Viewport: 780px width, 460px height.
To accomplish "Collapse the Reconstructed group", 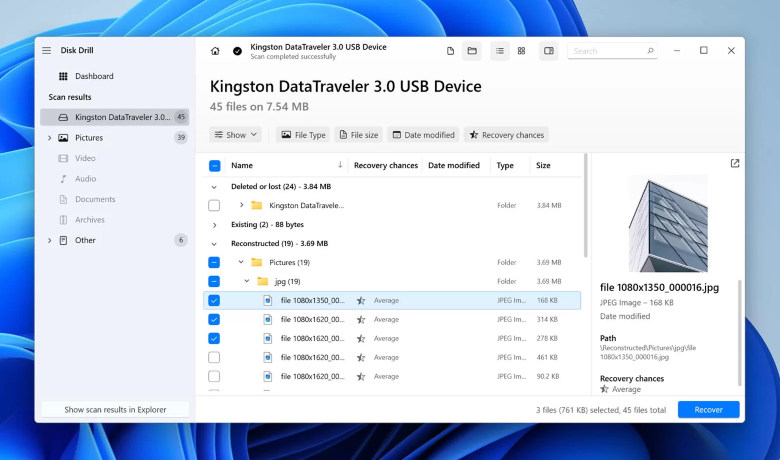I will coord(214,243).
